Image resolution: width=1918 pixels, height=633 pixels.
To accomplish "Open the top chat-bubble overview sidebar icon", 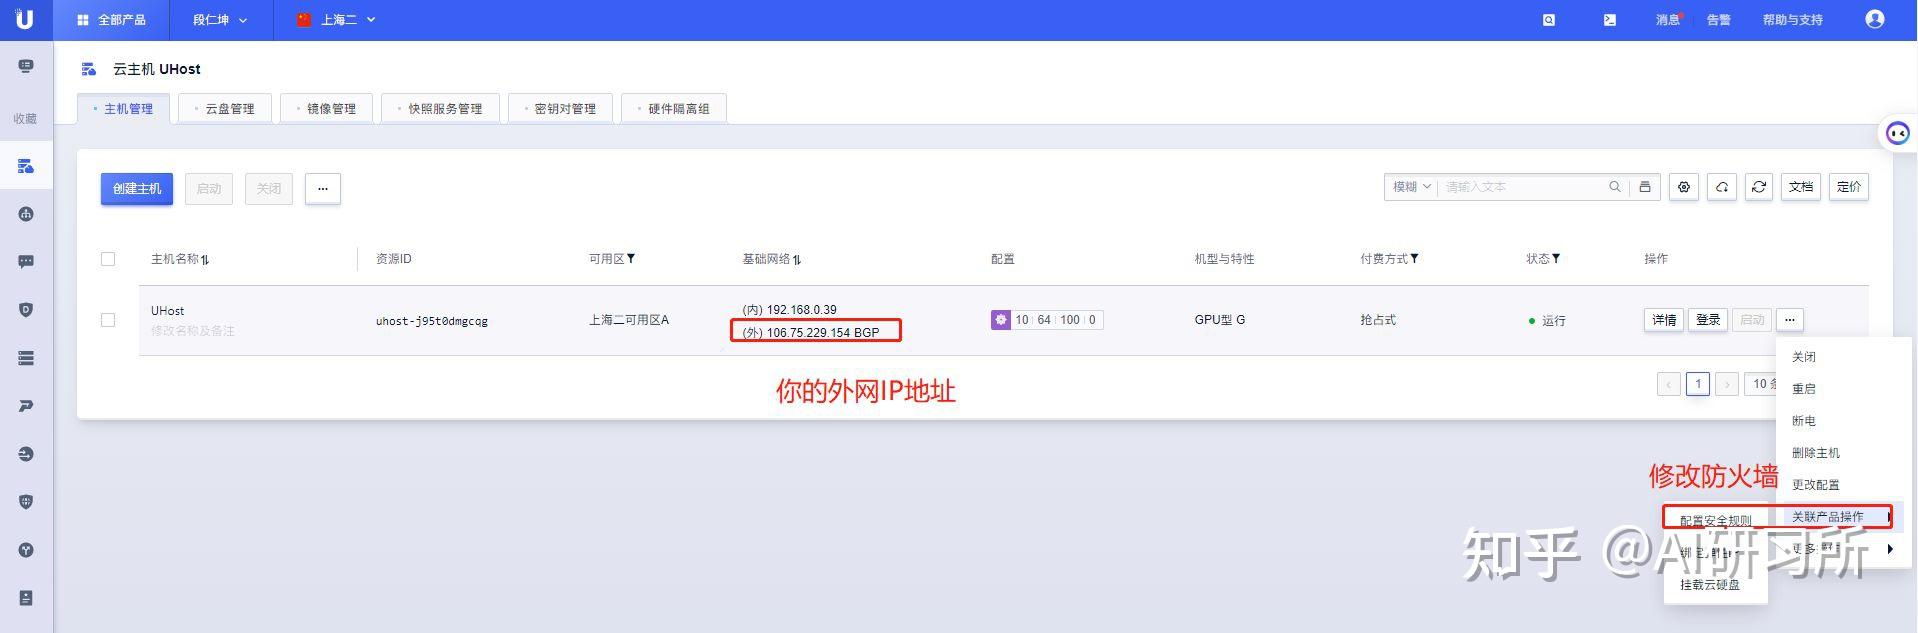I will point(26,66).
